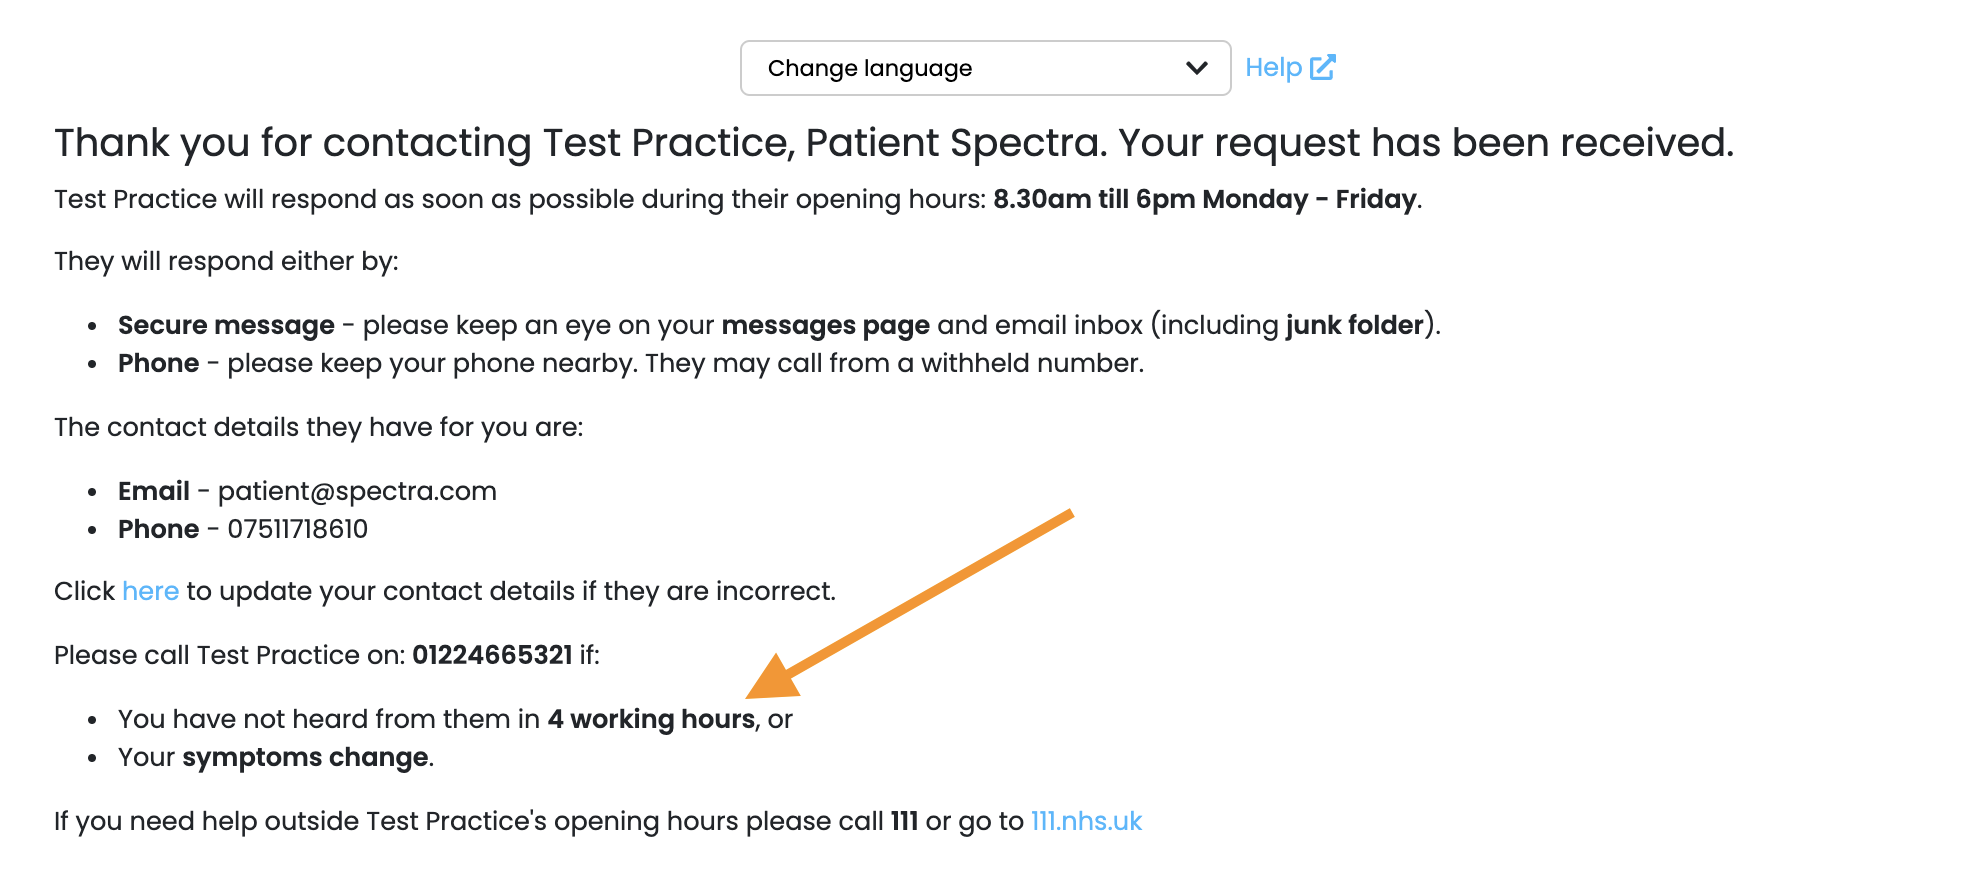
Task: Click the "Your request has been received" heading
Action: [x=1425, y=143]
